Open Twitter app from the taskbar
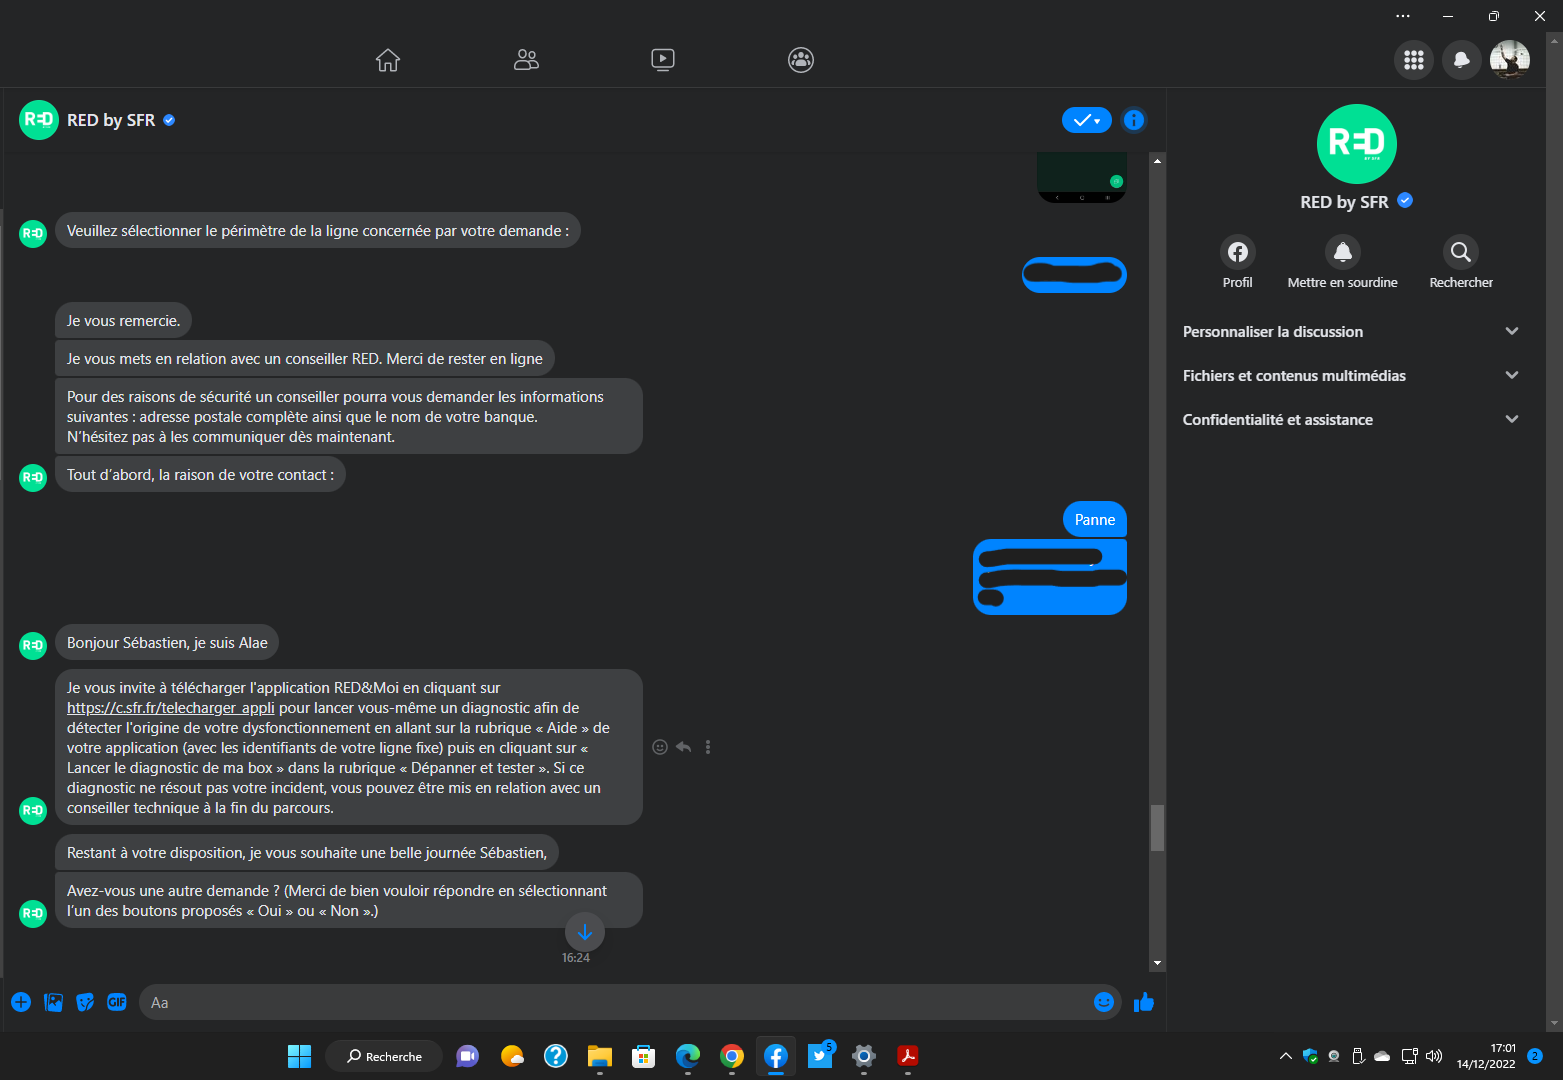 pyautogui.click(x=821, y=1055)
